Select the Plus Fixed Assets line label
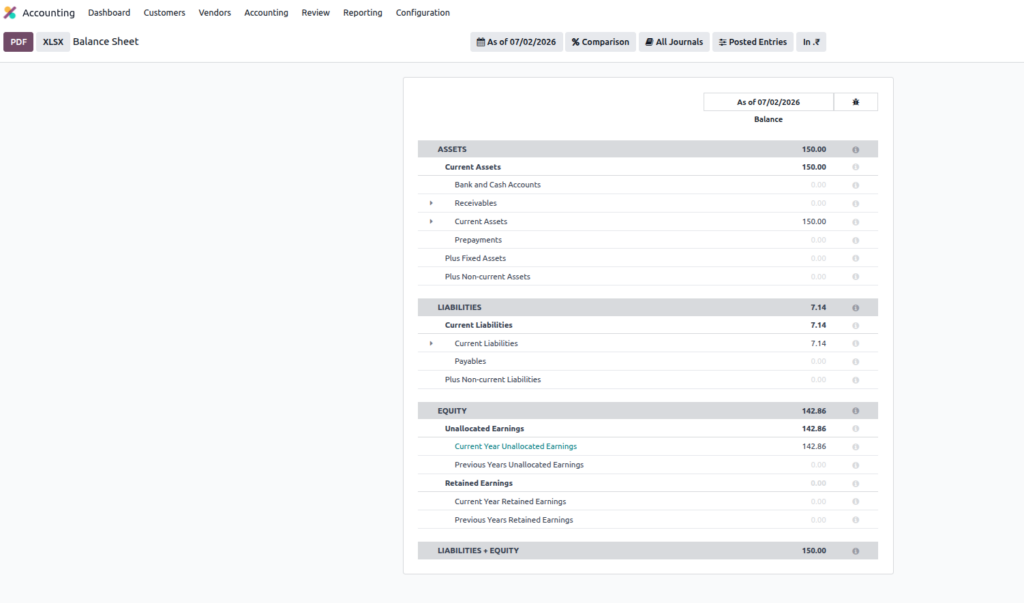 [475, 258]
